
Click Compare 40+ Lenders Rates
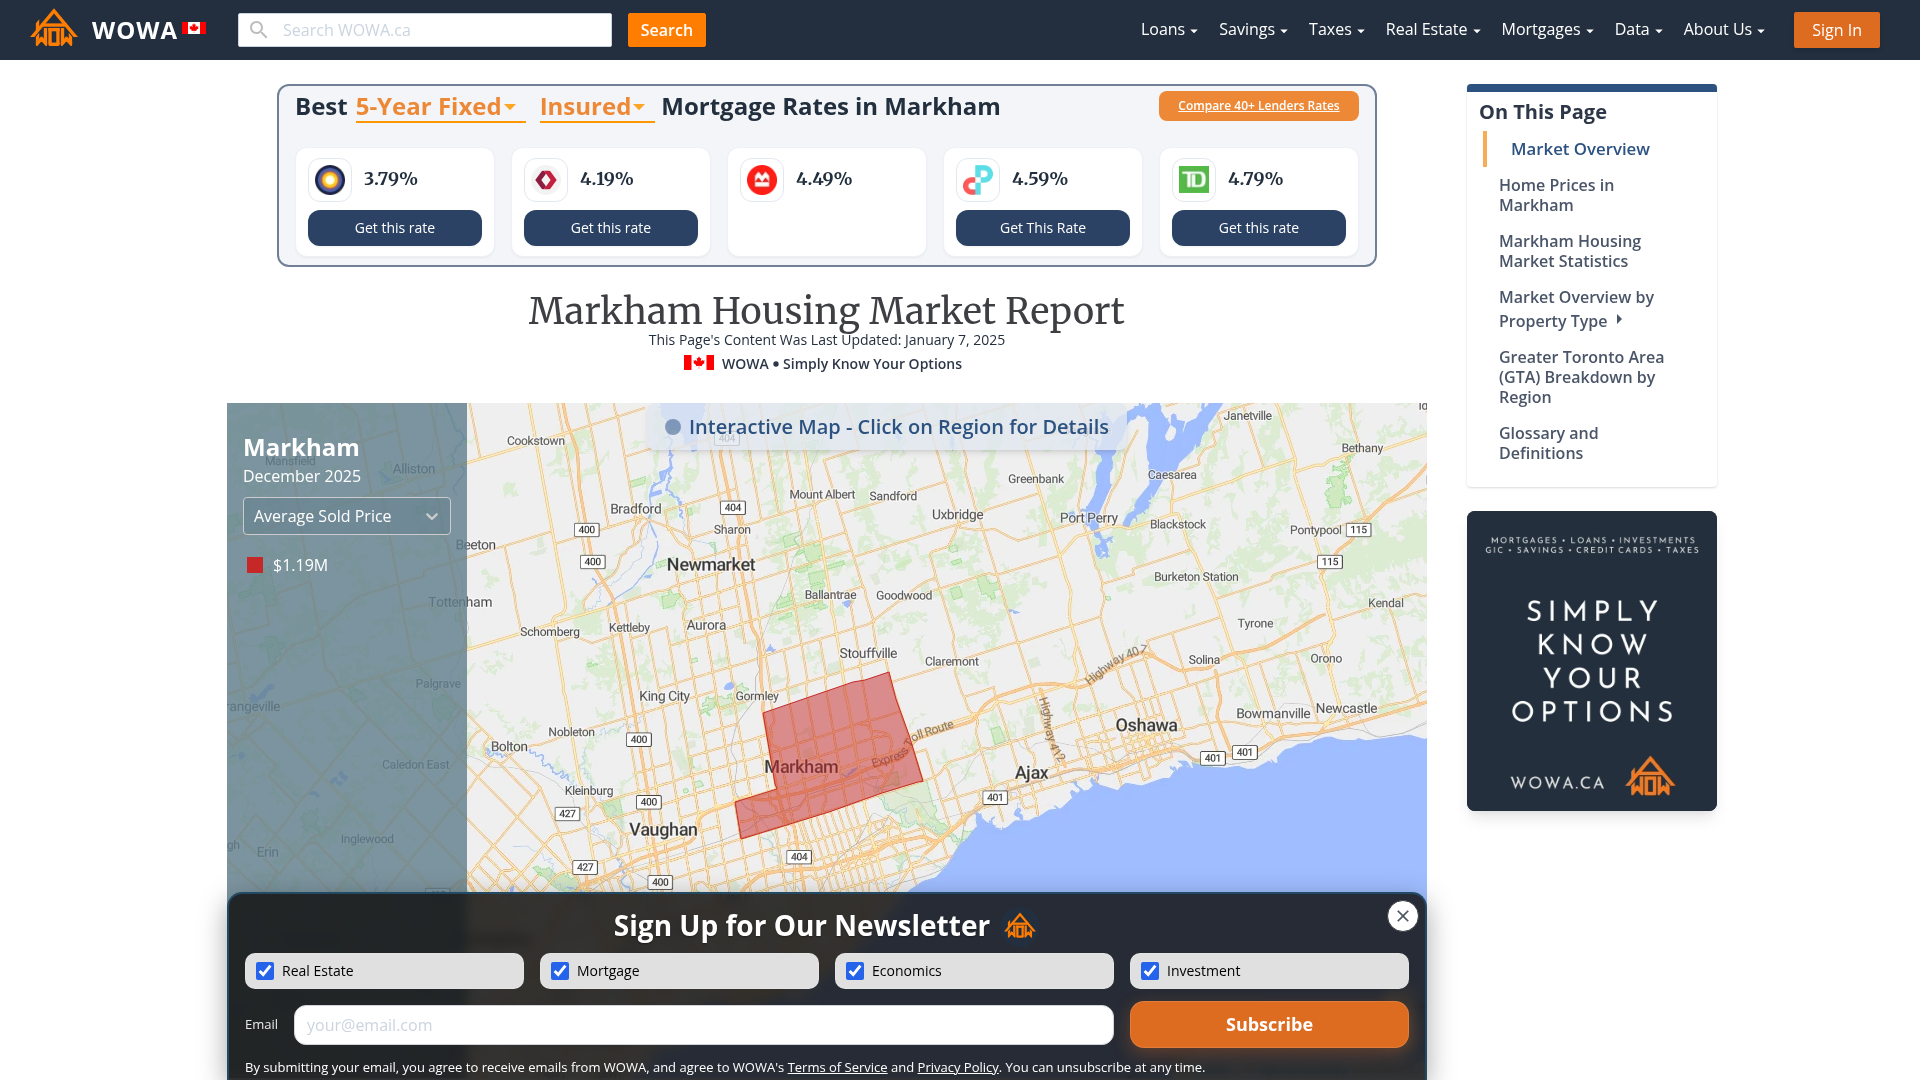(1258, 105)
